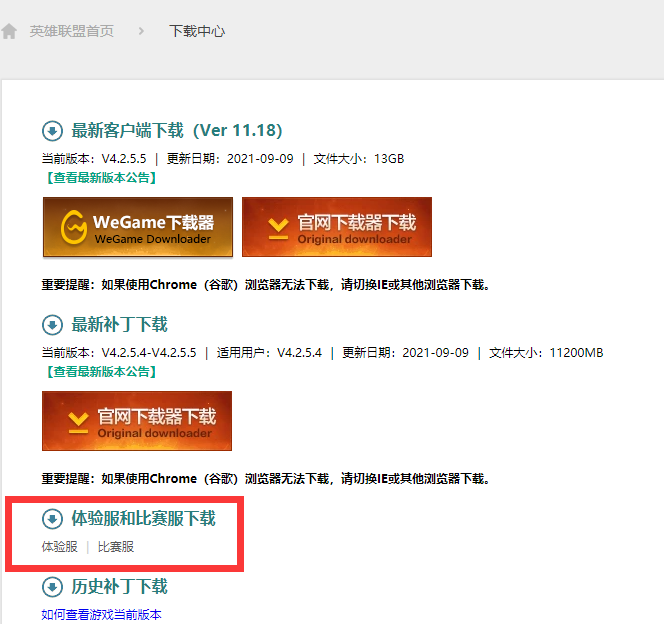Click the WeGame logo icon on button
Image resolution: width=664 pixels, height=624 pixels.
click(x=74, y=227)
